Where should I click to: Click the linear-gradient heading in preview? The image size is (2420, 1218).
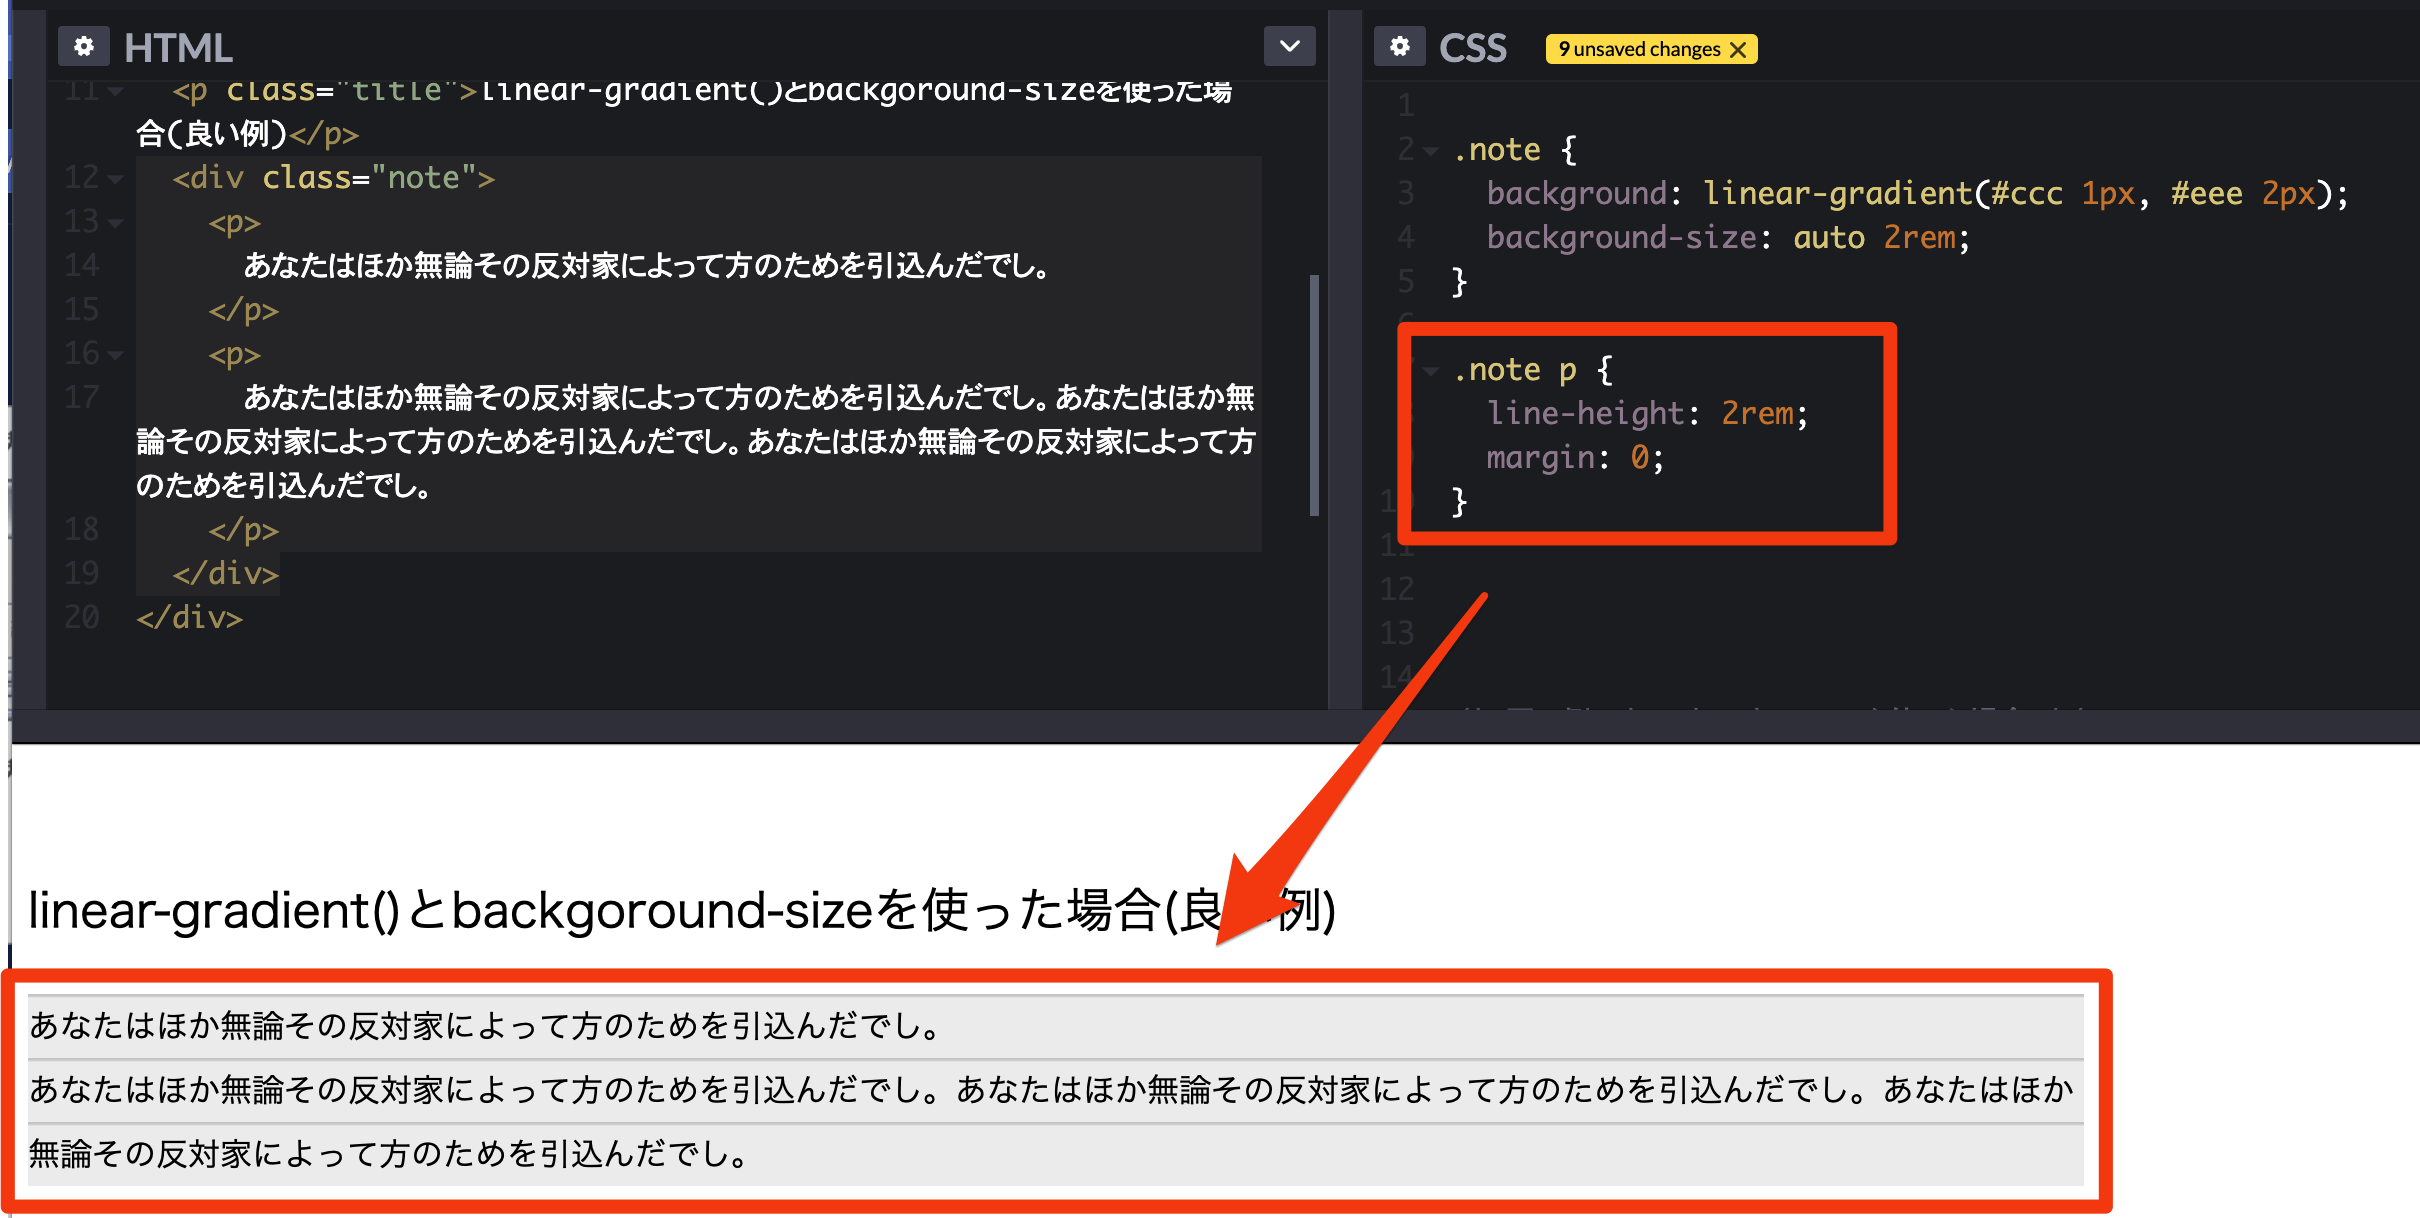680,910
